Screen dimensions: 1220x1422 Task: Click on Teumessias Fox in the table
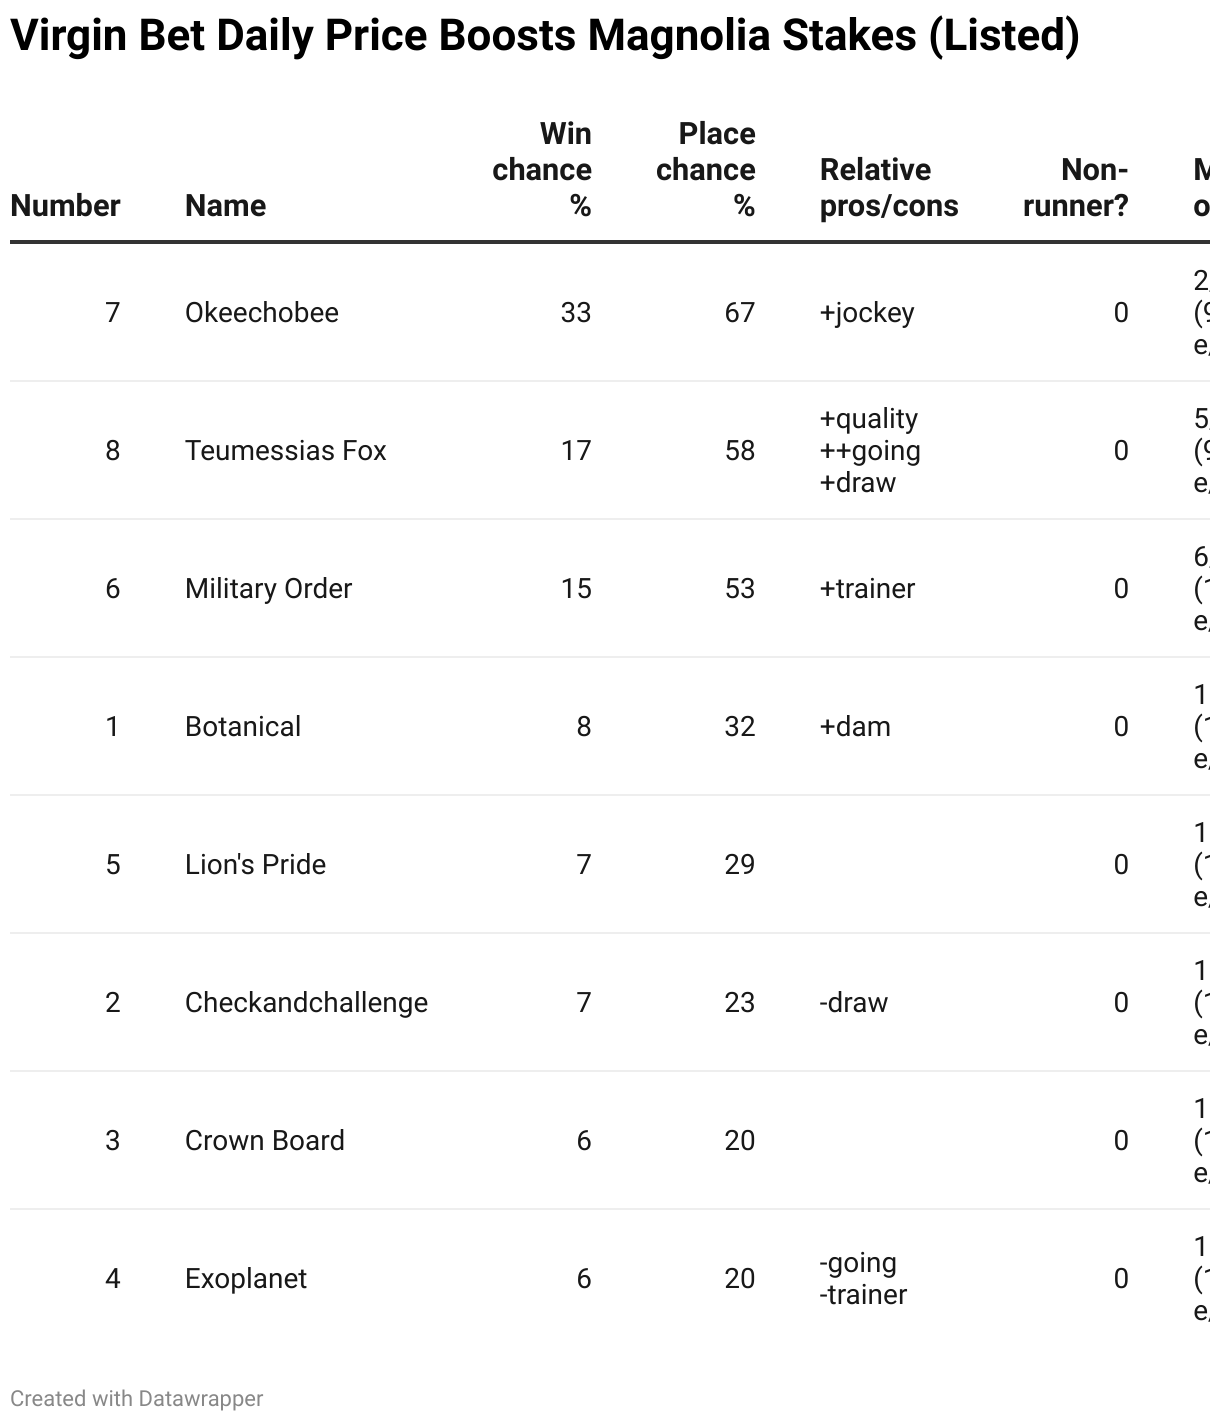pos(285,451)
